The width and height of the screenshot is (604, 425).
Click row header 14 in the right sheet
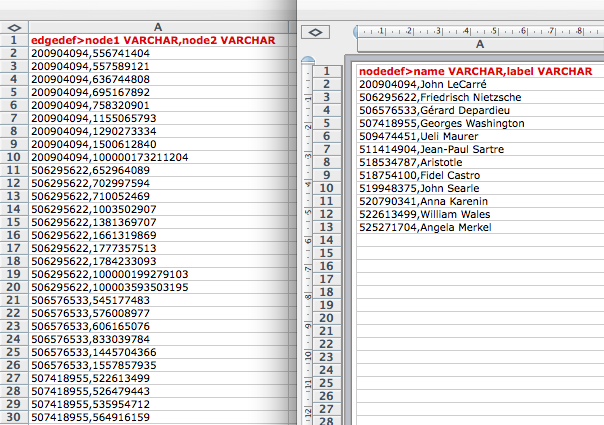[x=327, y=240]
